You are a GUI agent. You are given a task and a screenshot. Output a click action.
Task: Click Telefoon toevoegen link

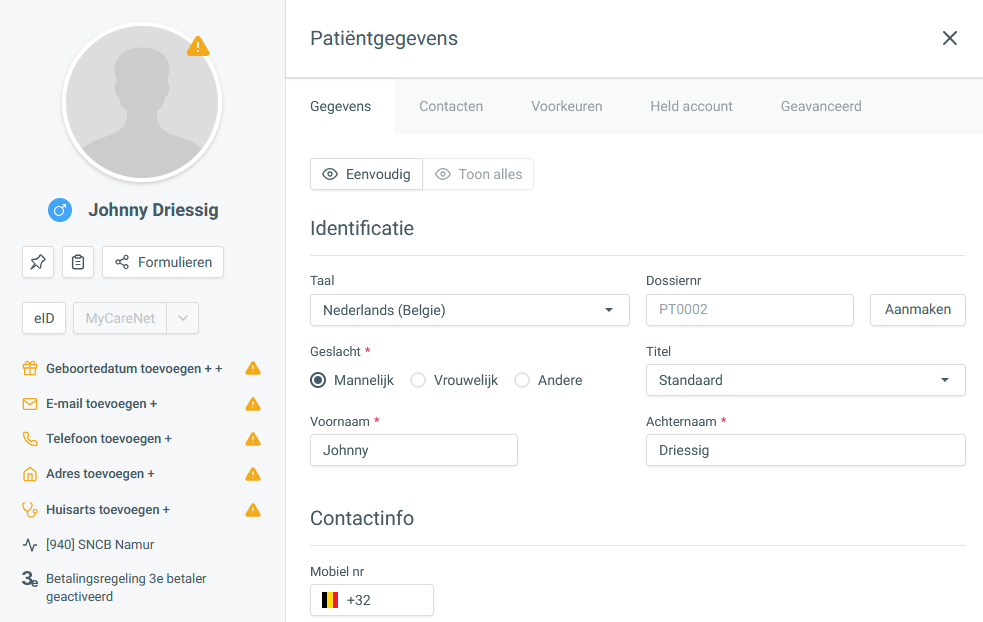coord(109,439)
